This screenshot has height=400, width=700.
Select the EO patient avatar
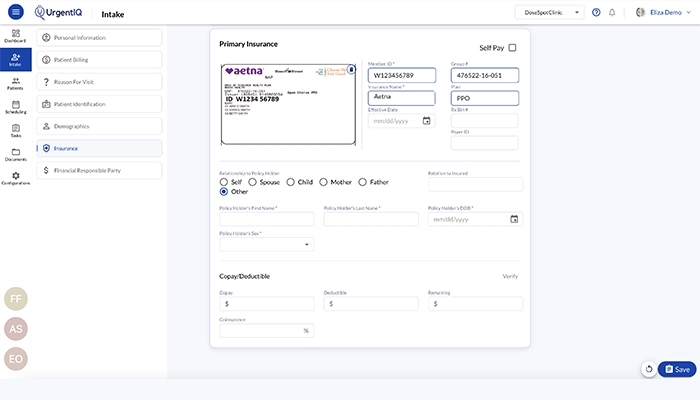16,359
